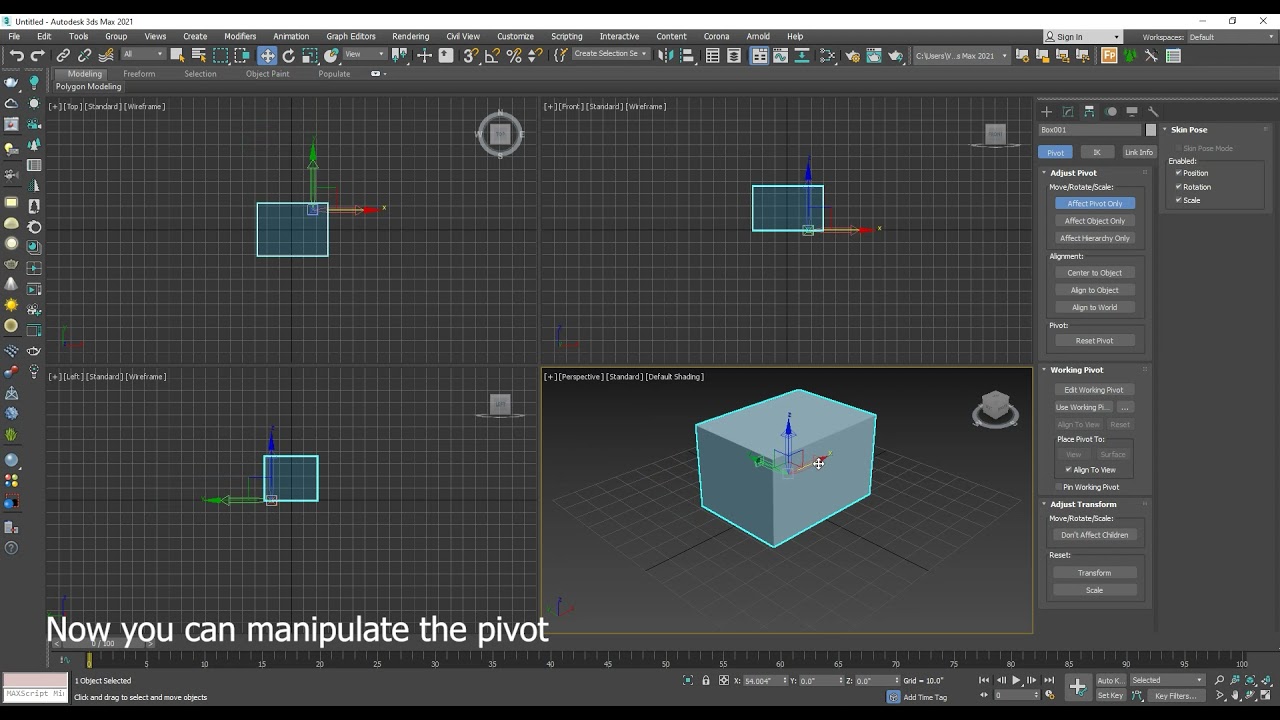Click the Edit Working Pivot button
Image resolution: width=1280 pixels, height=720 pixels.
1094,390
